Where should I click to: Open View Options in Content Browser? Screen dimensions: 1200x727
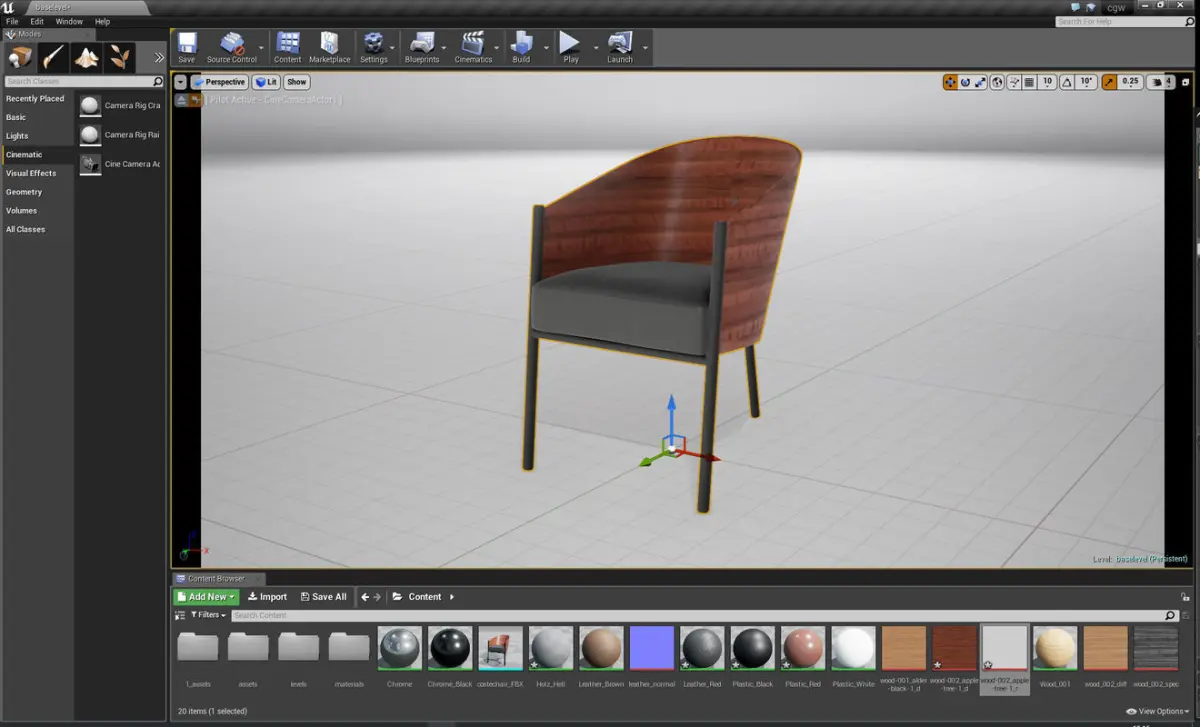(x=1159, y=711)
